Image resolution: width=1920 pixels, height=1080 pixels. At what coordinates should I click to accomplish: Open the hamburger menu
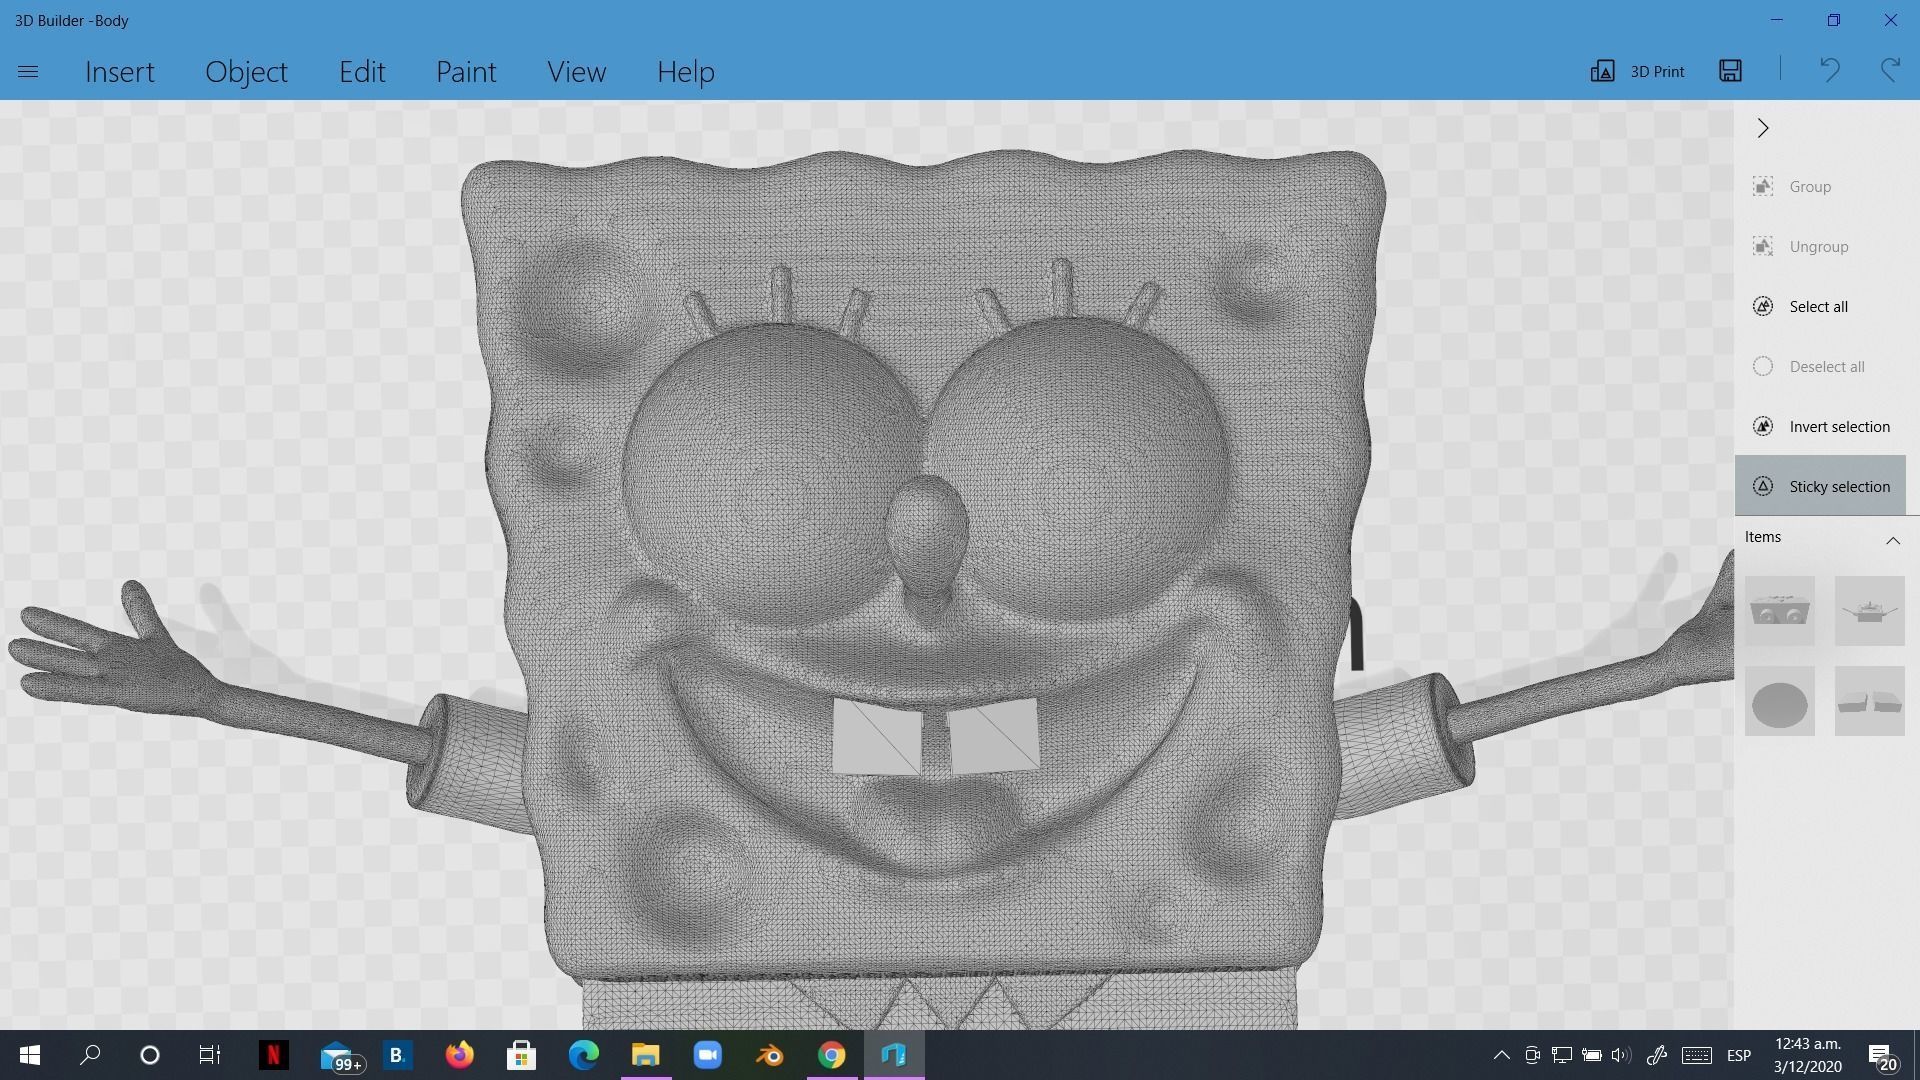tap(28, 72)
